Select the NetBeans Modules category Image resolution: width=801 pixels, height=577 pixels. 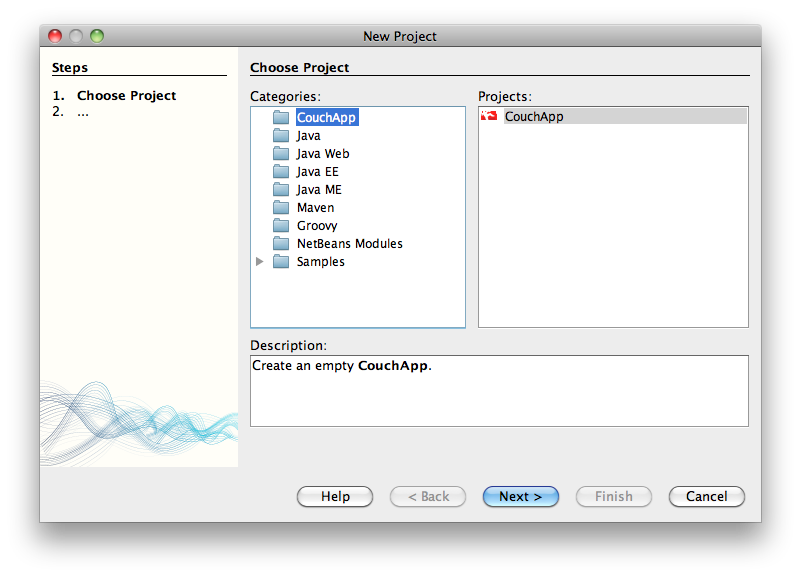click(x=349, y=244)
